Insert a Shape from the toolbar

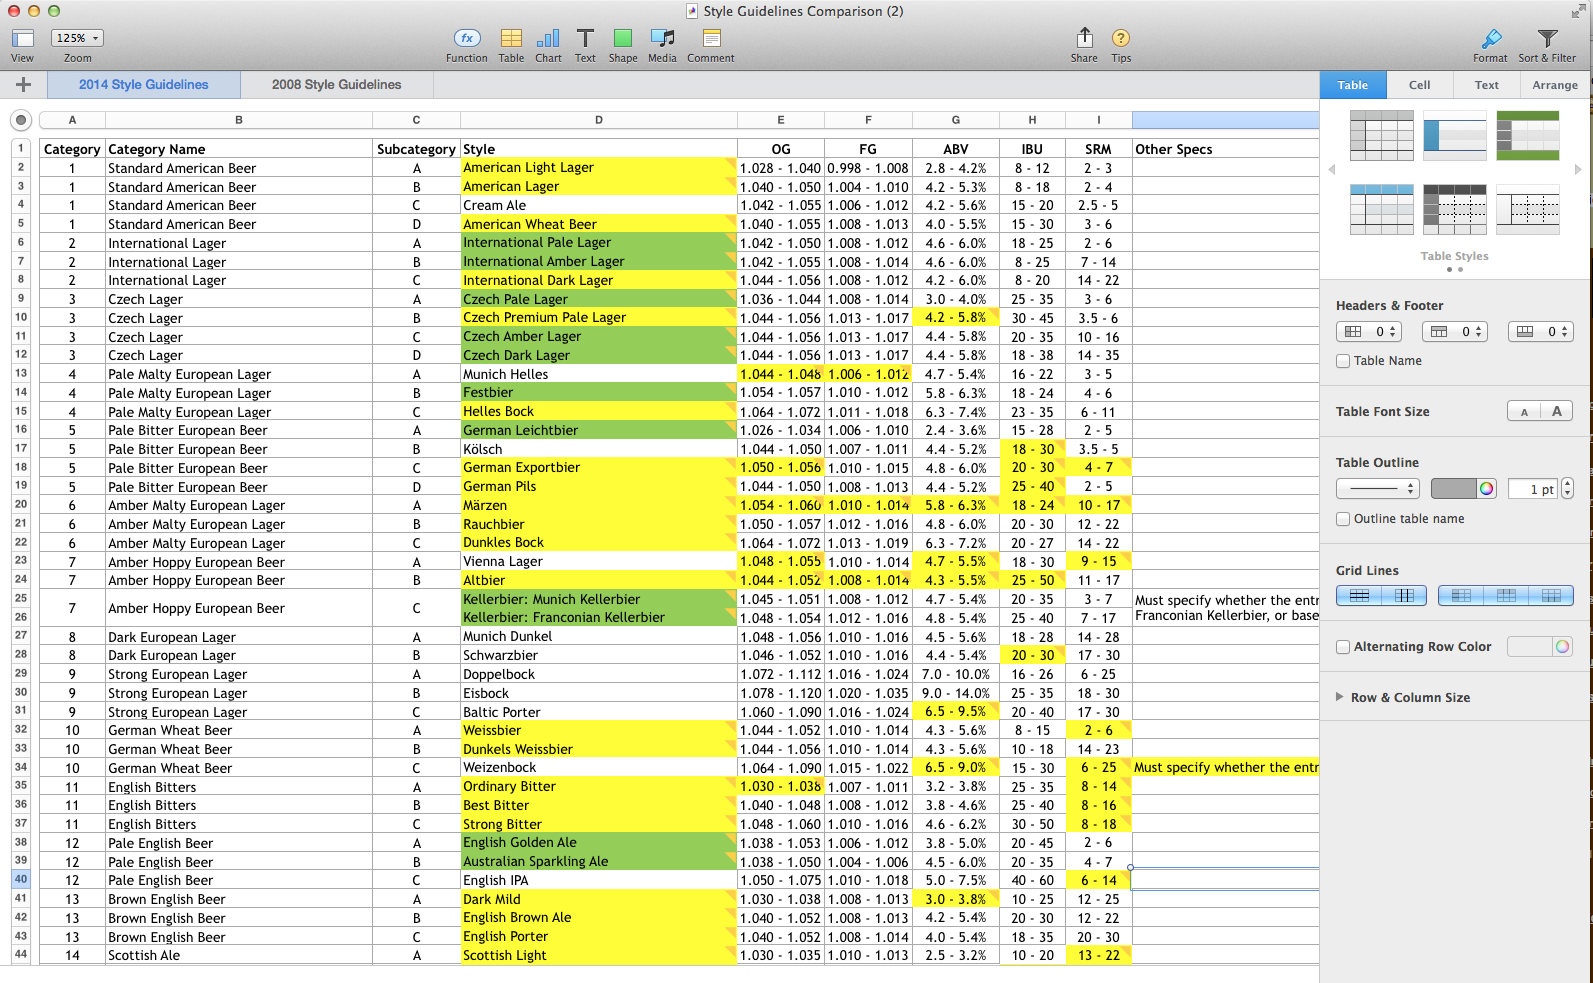point(622,39)
